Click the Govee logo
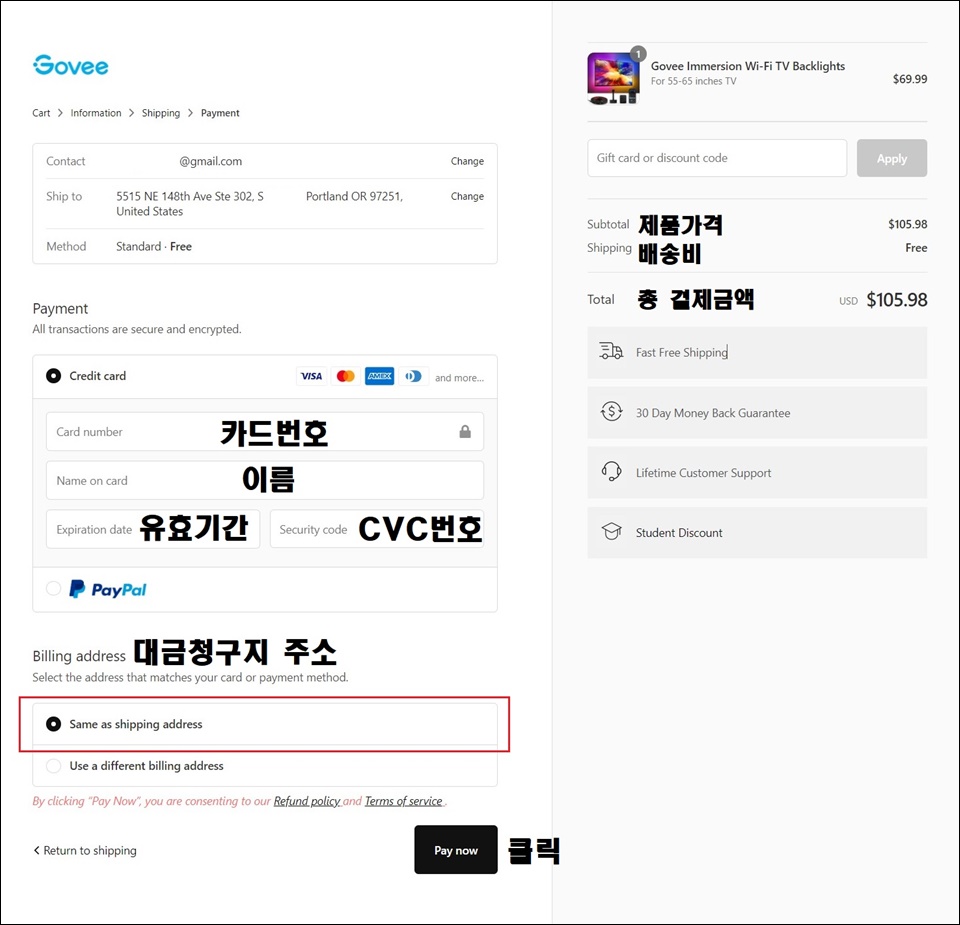 pos(70,65)
